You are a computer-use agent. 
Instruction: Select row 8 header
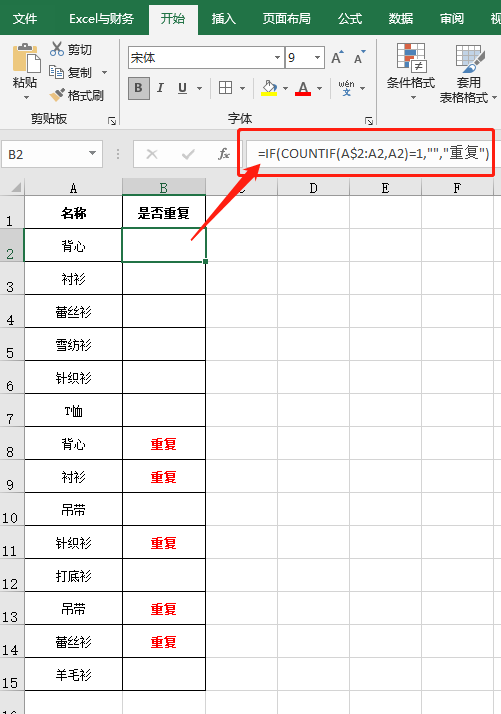pos(12,444)
